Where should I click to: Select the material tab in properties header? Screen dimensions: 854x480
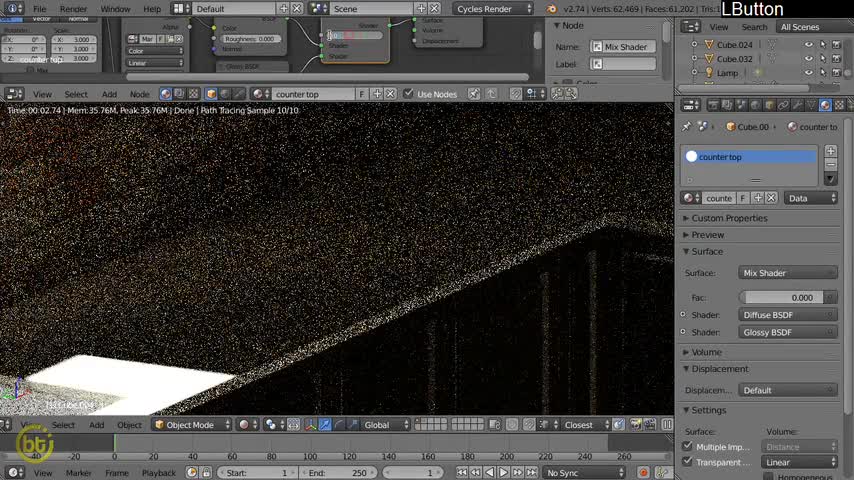825,105
